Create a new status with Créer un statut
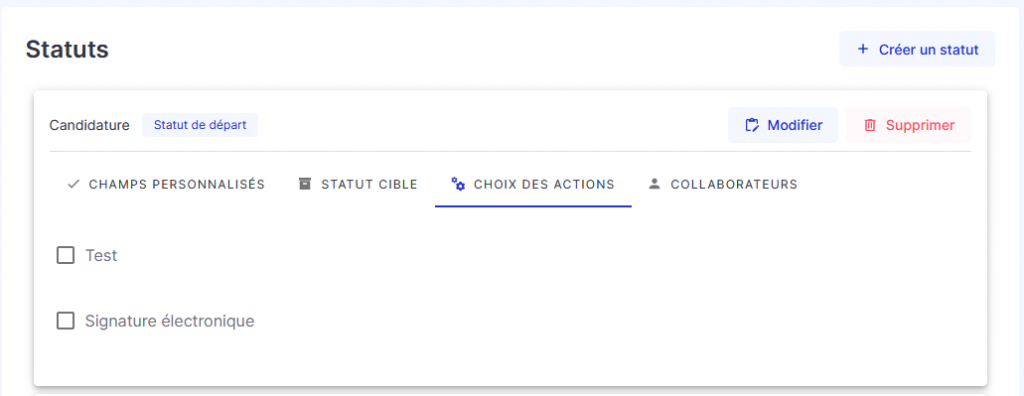1024x396 pixels. coord(917,49)
